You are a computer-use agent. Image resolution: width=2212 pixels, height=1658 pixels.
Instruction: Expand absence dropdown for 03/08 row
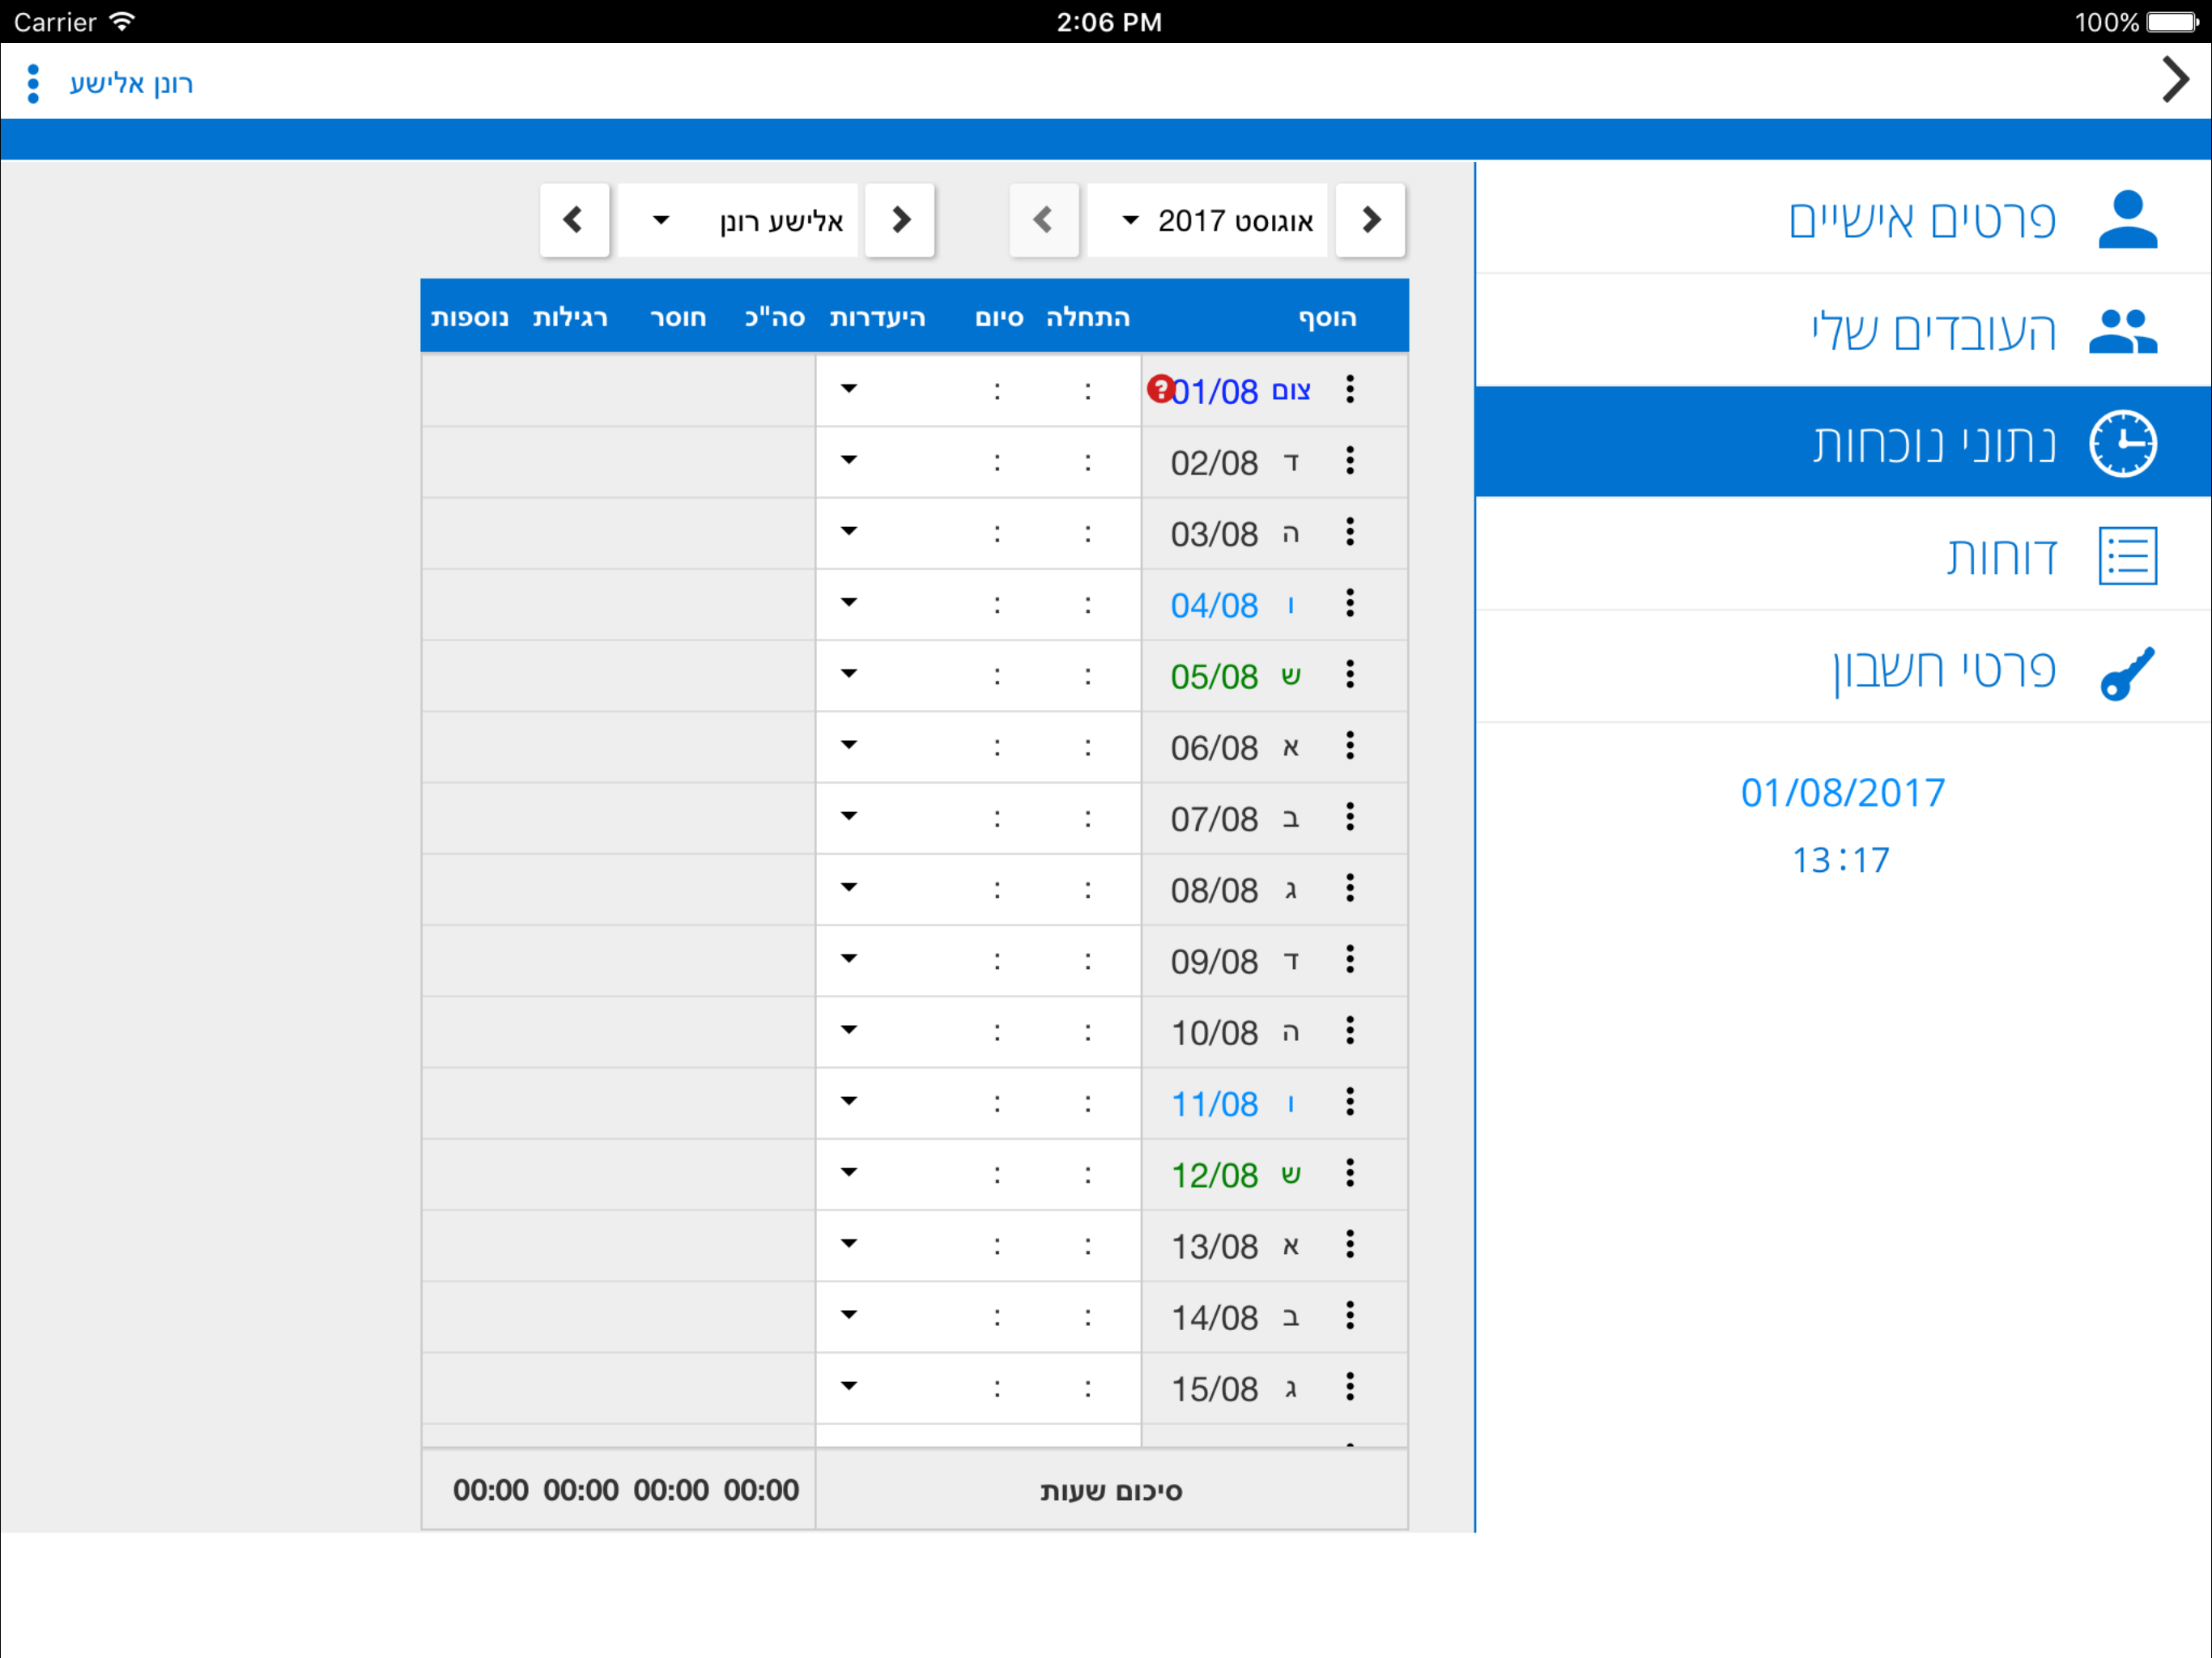pyautogui.click(x=849, y=532)
